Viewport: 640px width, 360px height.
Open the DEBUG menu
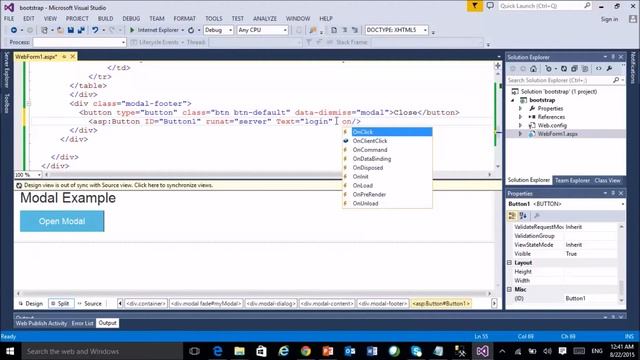click(x=131, y=18)
